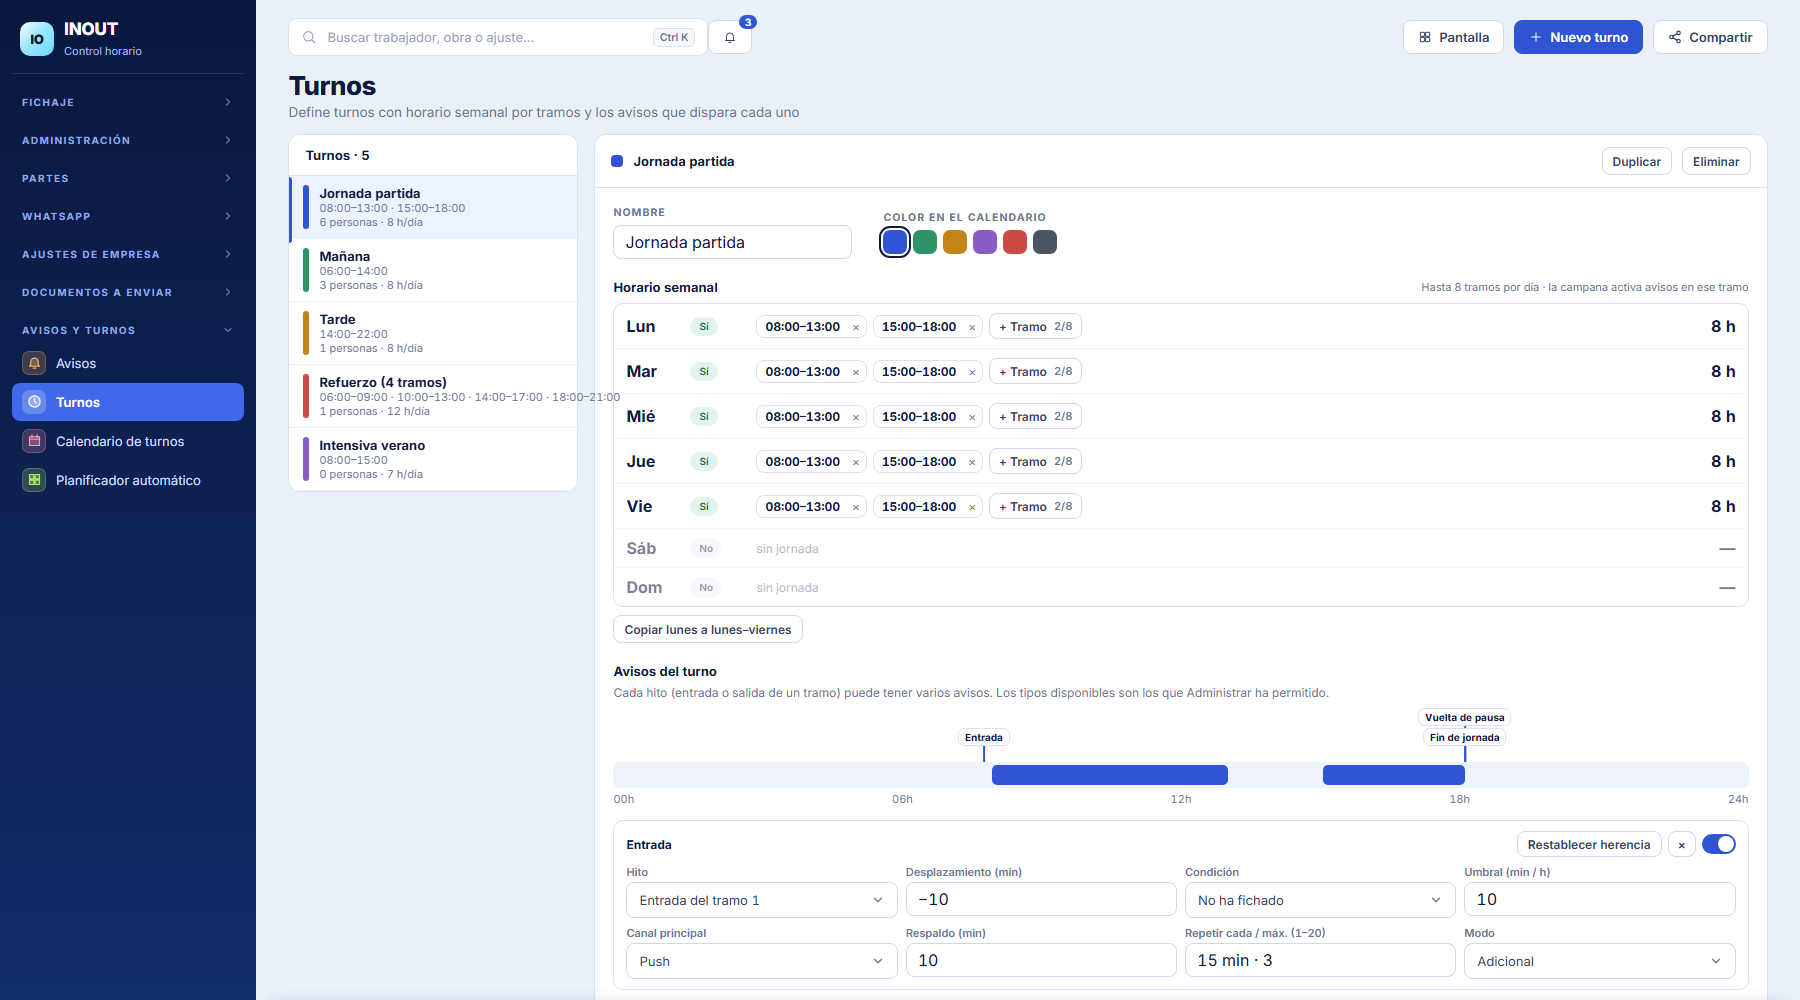Click Compartir button

click(x=1710, y=37)
